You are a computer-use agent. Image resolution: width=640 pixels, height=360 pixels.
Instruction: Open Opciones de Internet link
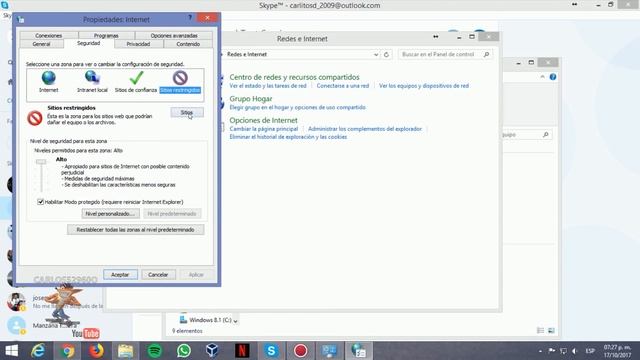(263, 120)
